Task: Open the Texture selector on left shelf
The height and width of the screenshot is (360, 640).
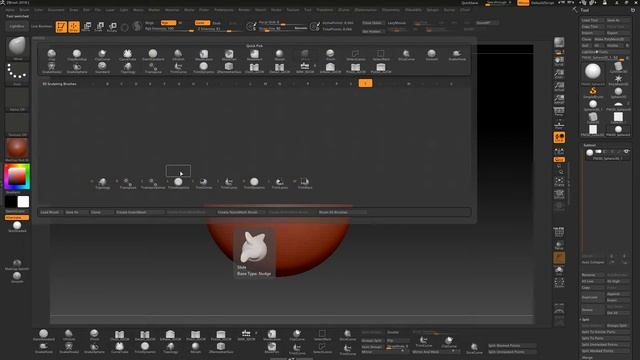Action: (17, 124)
